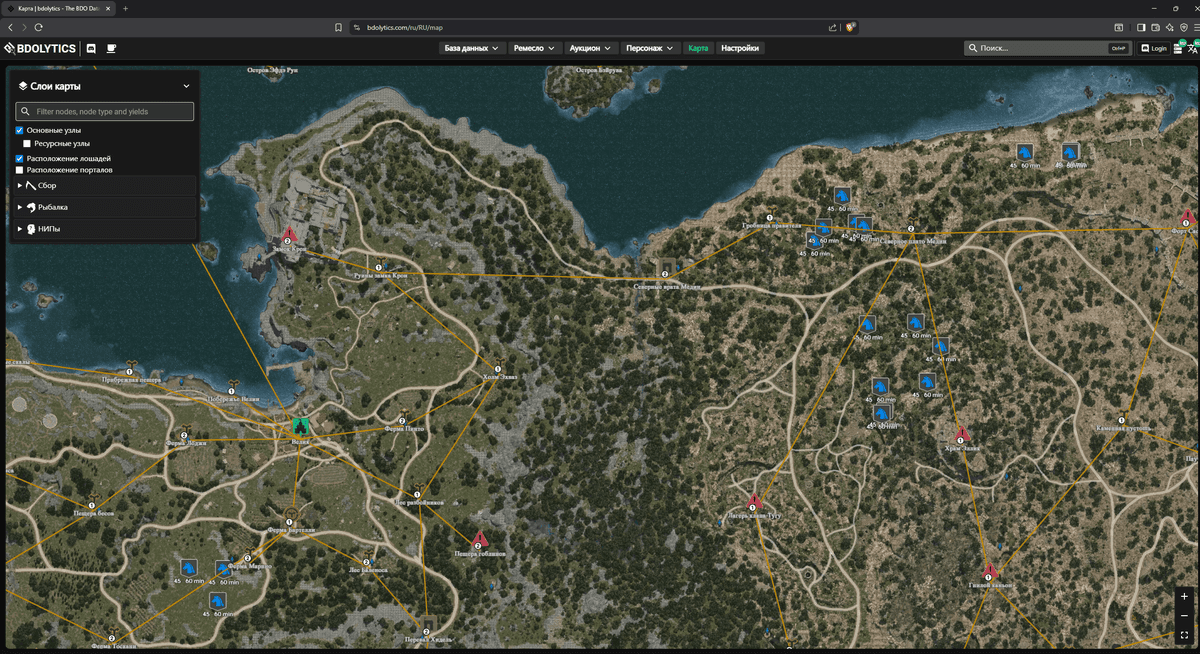Select the Северные врата Медии gate node
Image resolution: width=1200 pixels, height=654 pixels.
click(666, 268)
